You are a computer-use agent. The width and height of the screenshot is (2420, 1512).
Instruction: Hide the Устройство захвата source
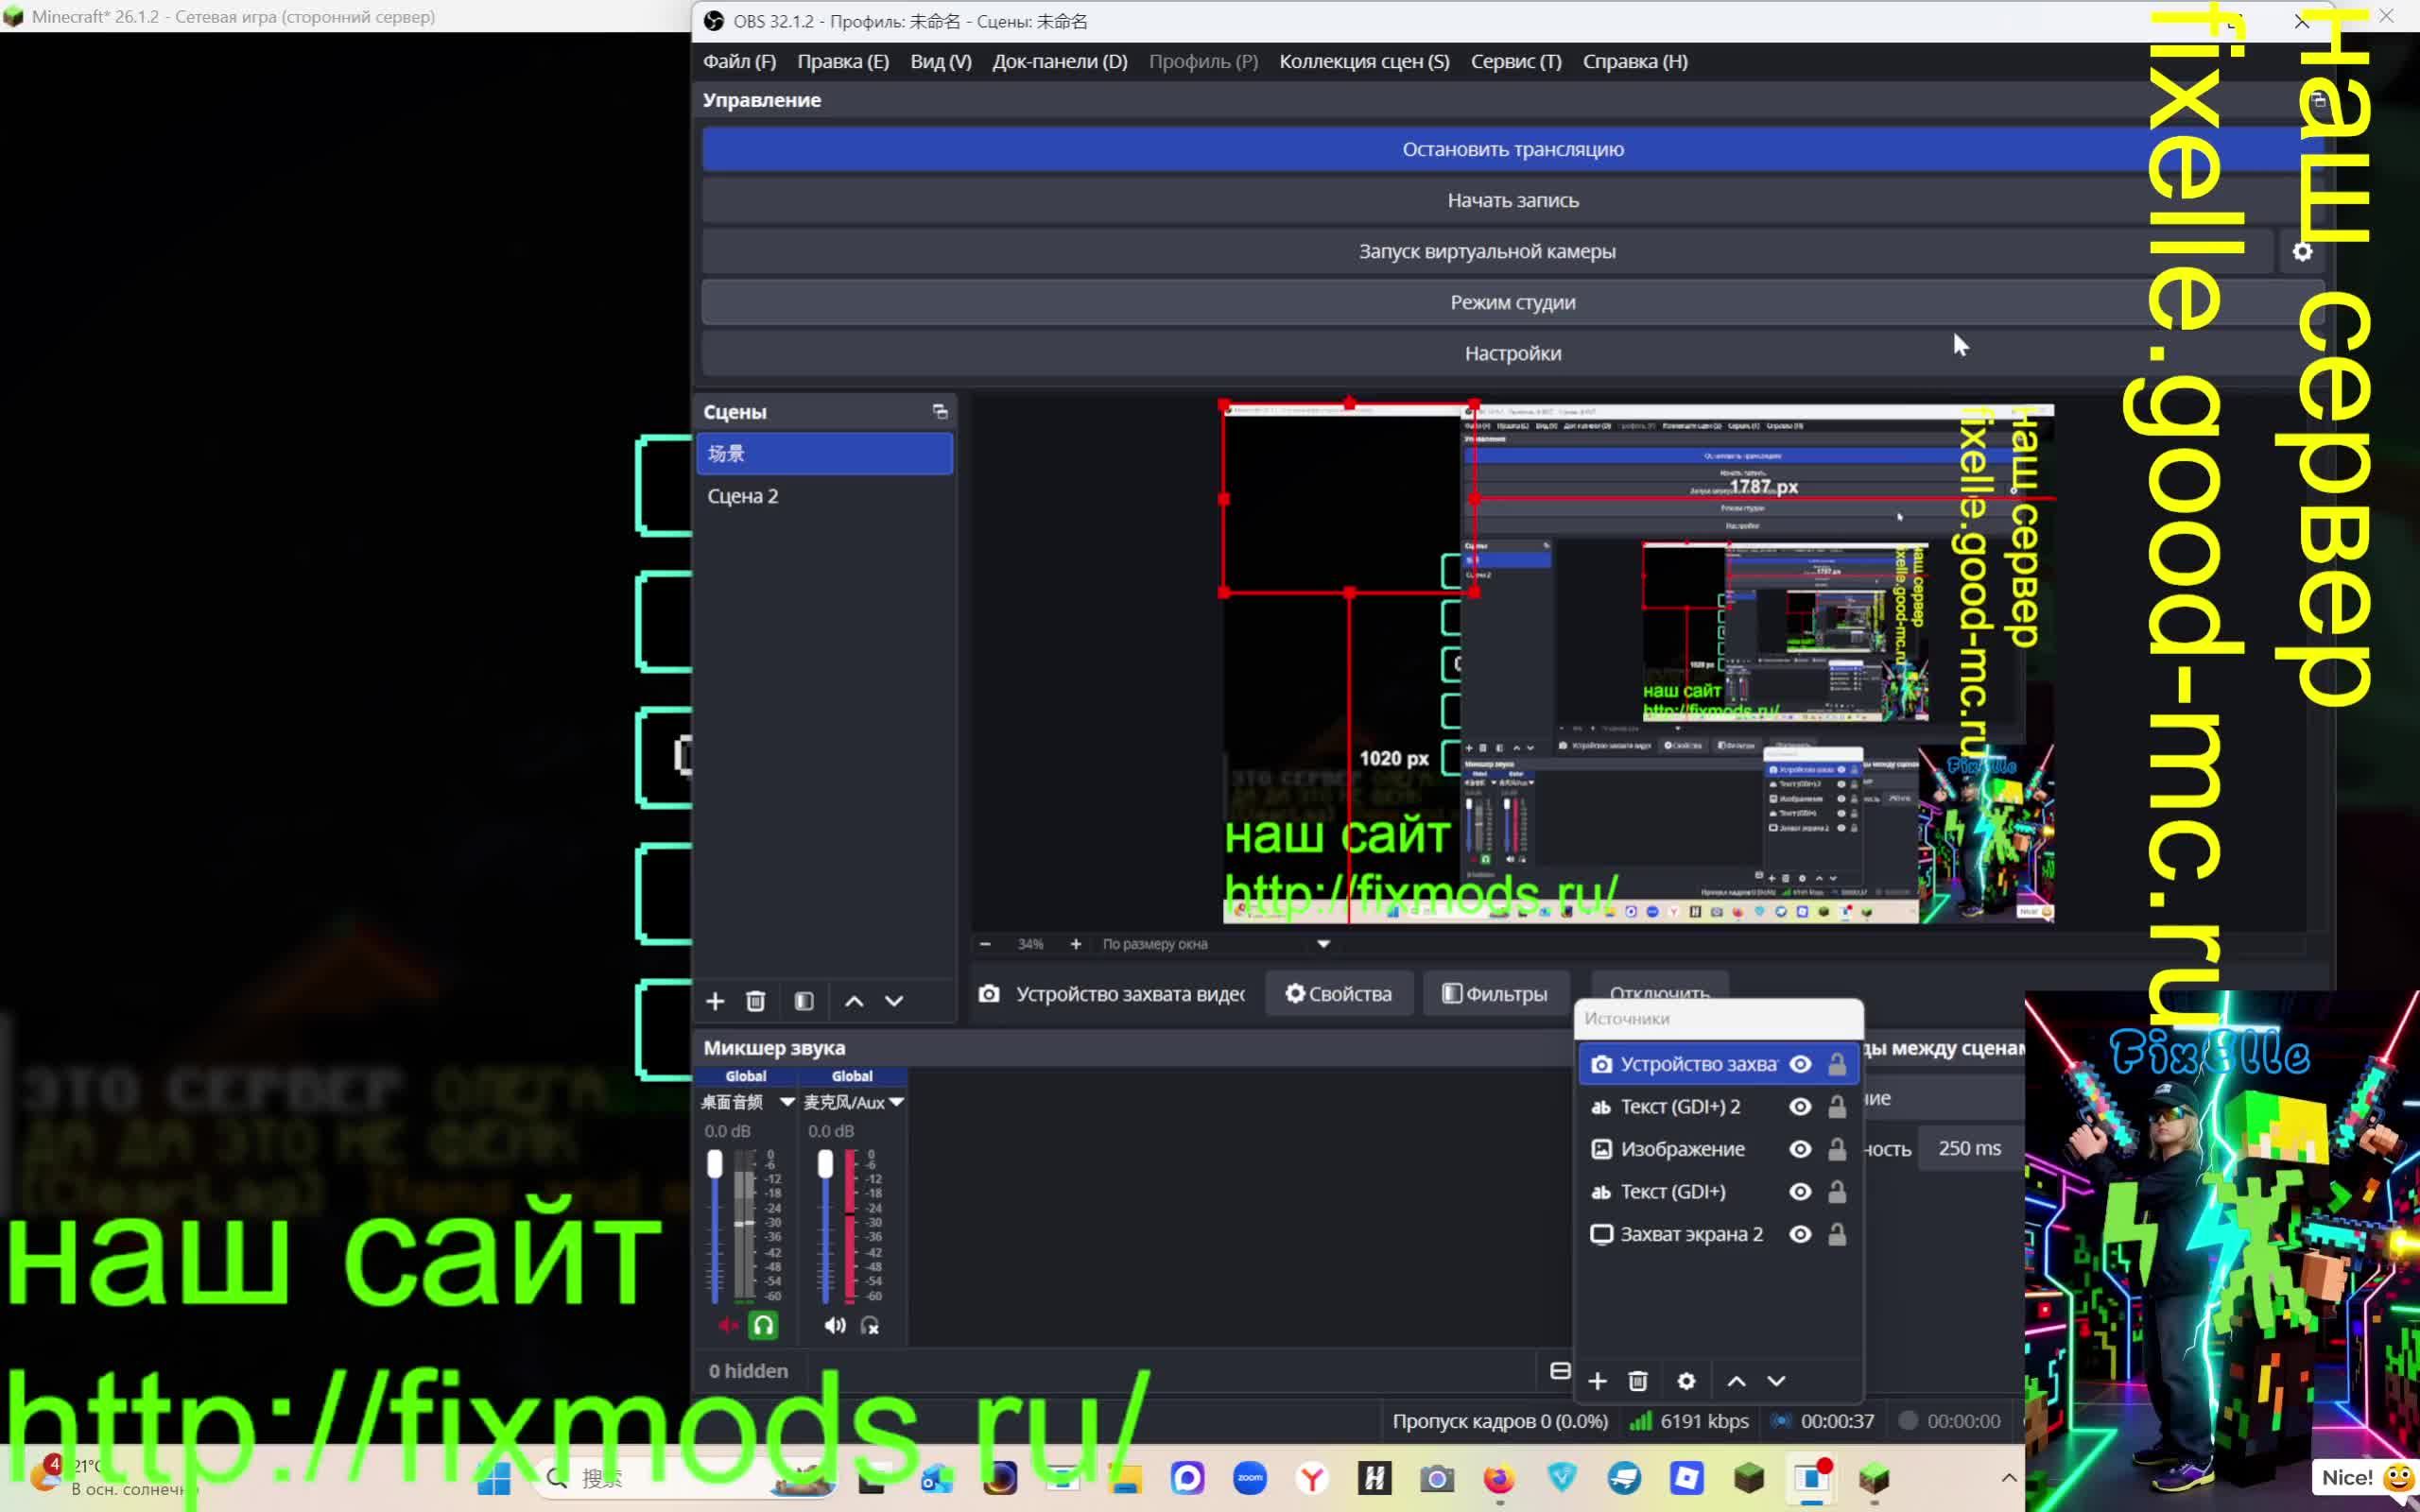1800,1064
